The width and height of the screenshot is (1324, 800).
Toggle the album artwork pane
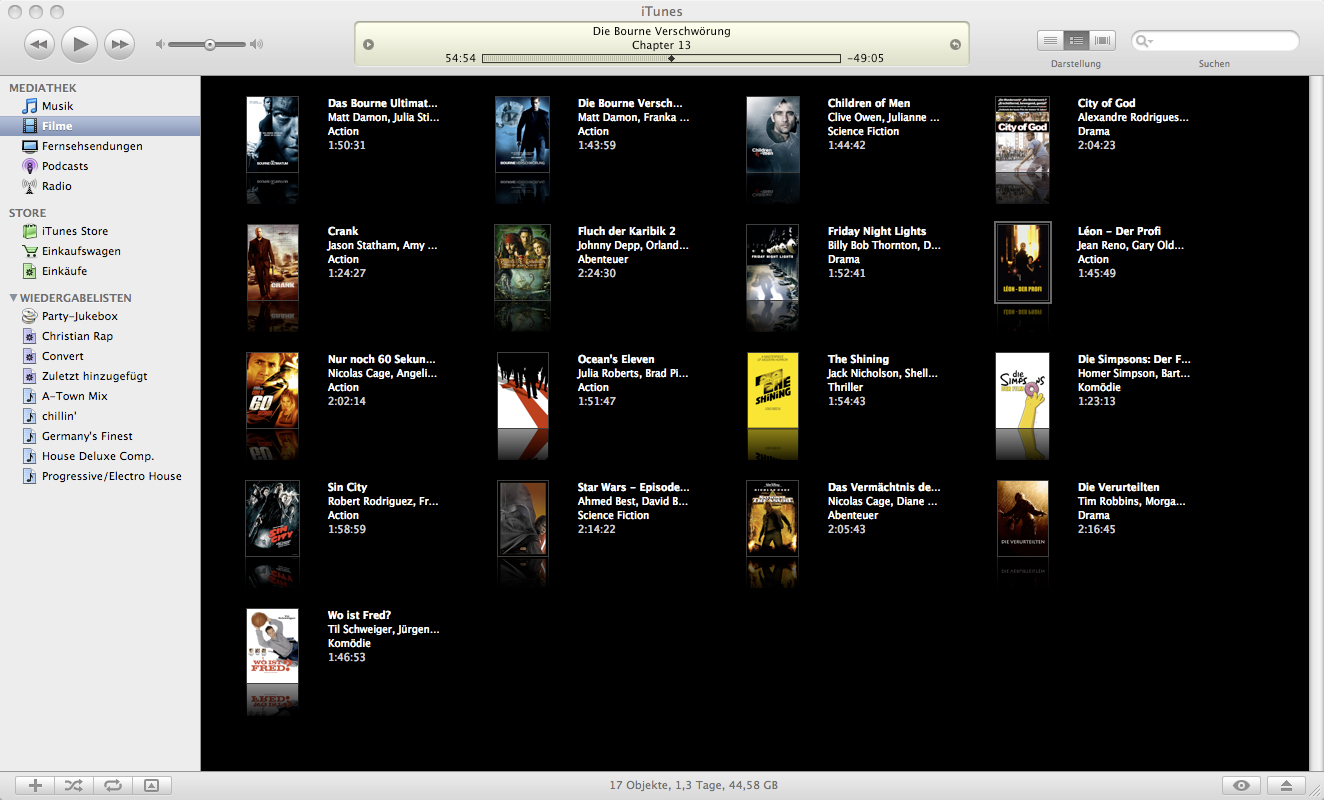pyautogui.click(x=151, y=785)
